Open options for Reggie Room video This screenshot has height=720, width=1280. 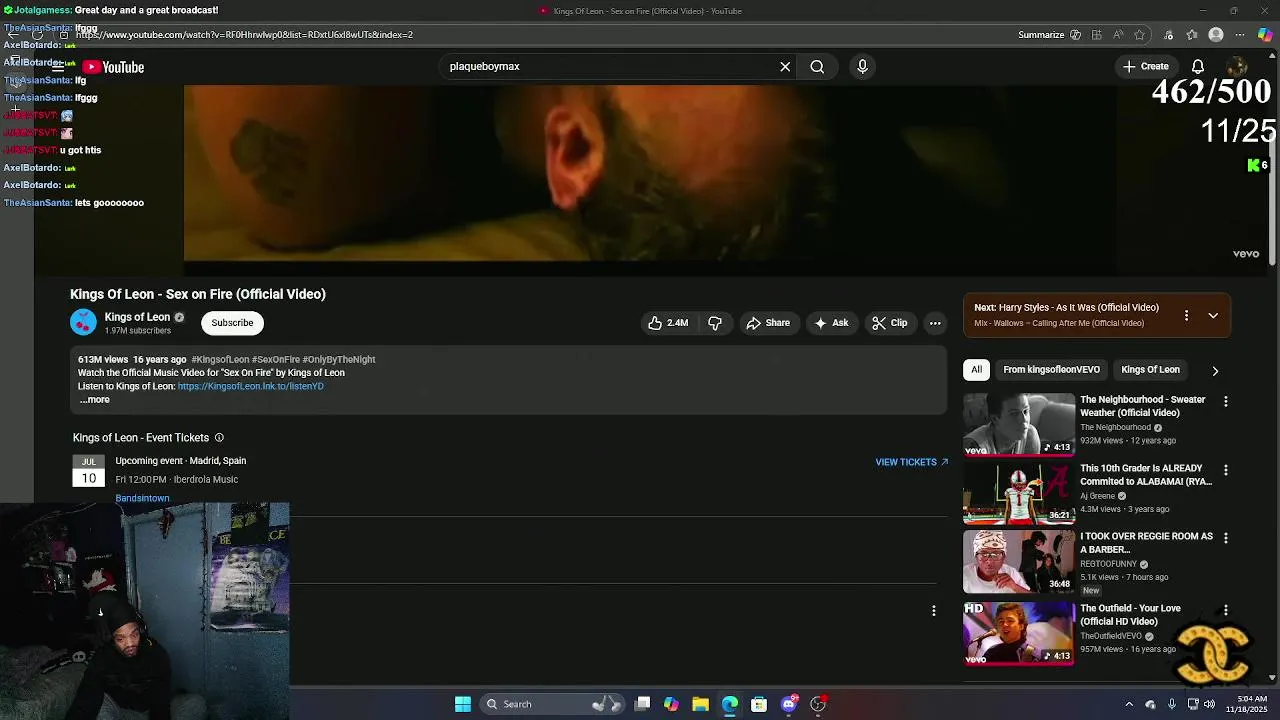(x=1226, y=538)
